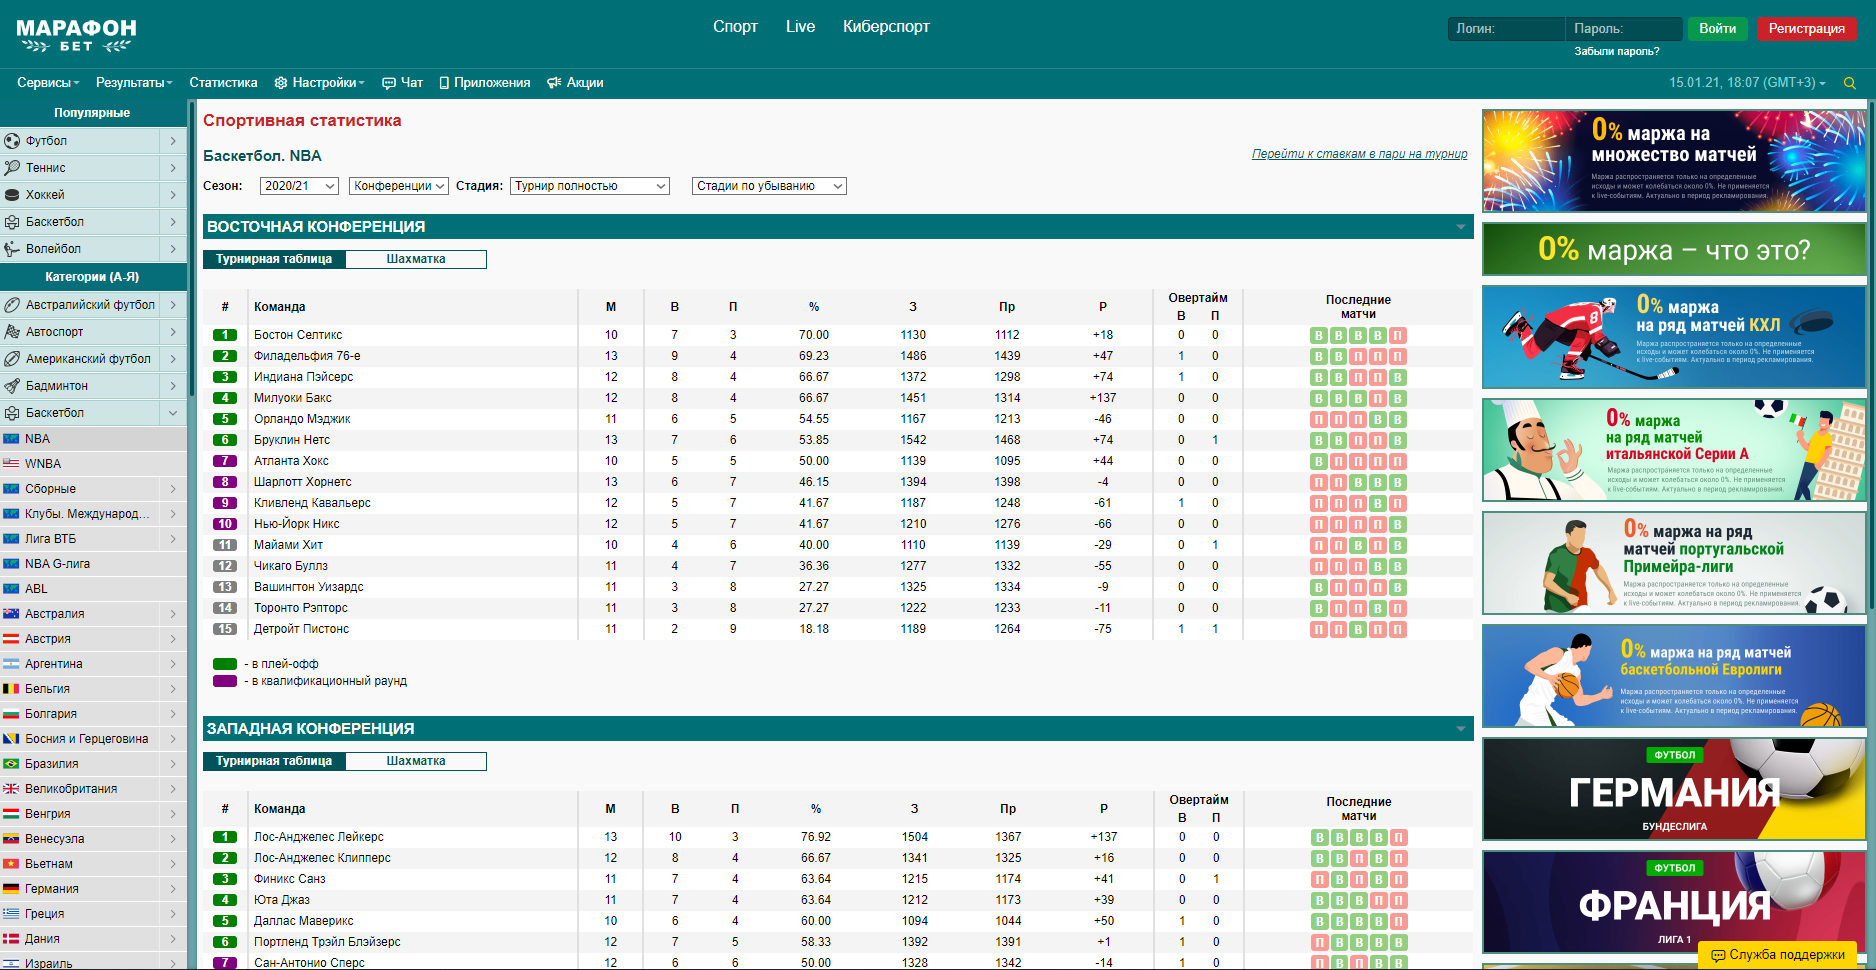Image resolution: width=1876 pixels, height=970 pixels.
Task: Click the Australia flag icon
Action: pos(11,614)
